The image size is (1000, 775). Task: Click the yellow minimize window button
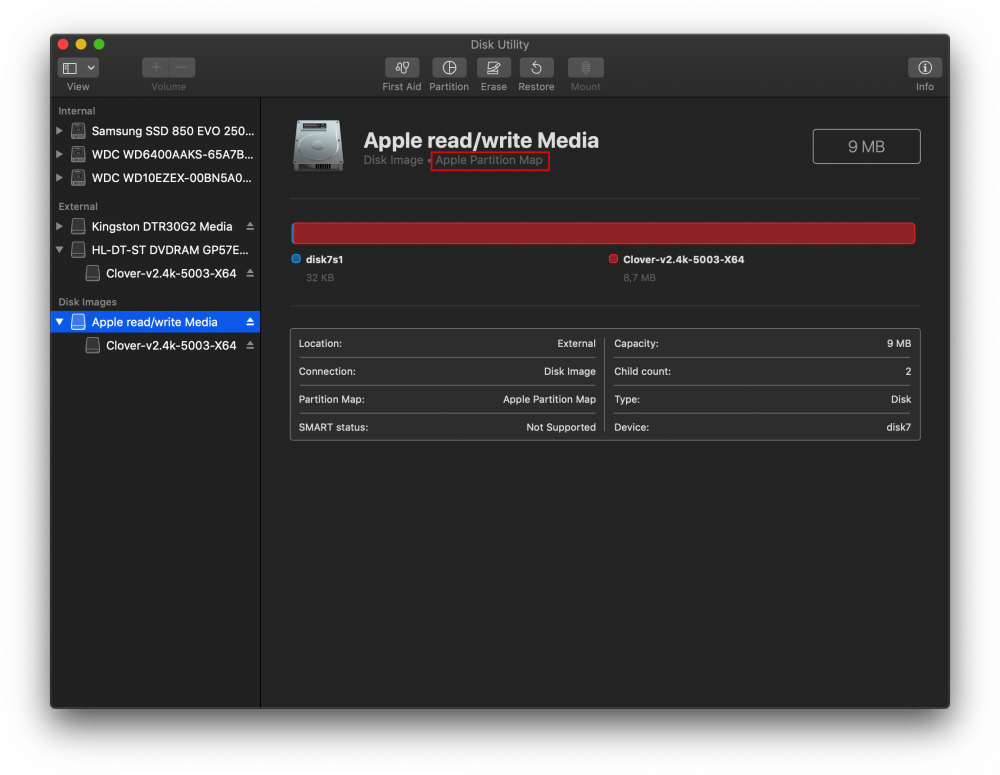(81, 44)
